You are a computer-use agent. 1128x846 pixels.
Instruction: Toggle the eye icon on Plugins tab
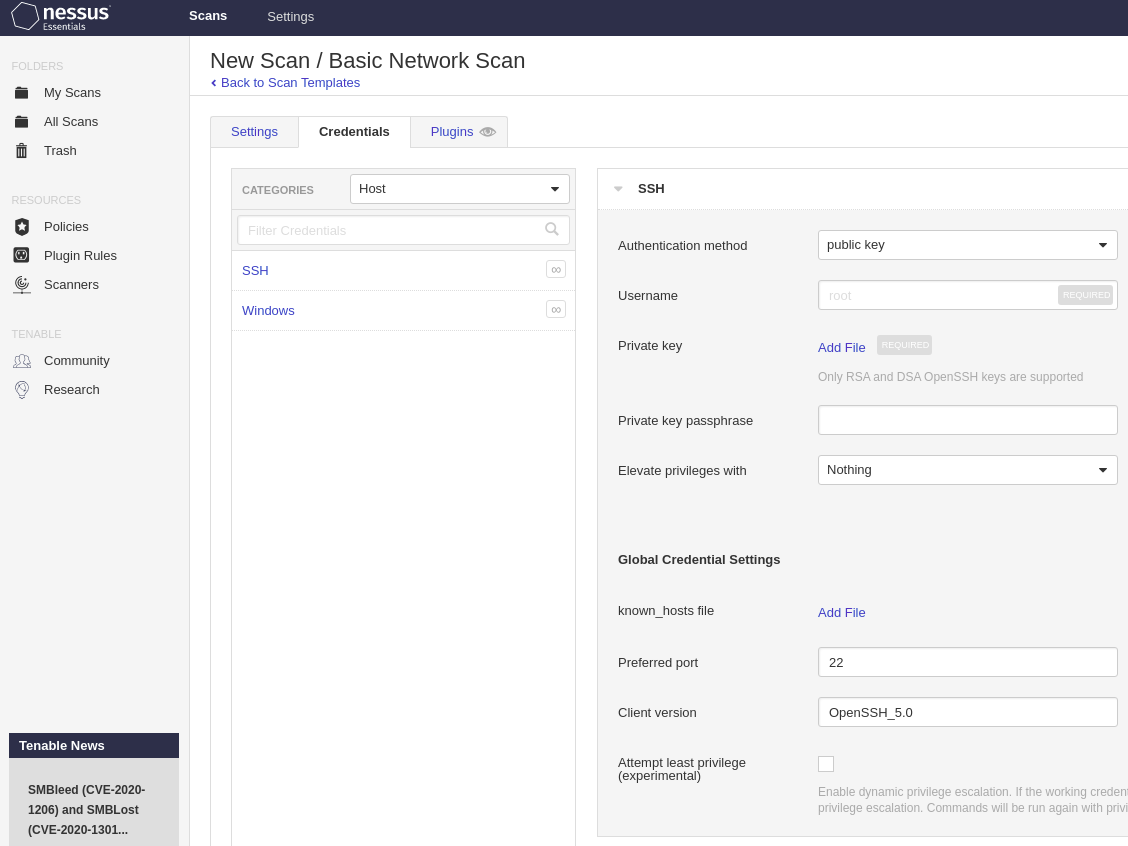coord(488,132)
